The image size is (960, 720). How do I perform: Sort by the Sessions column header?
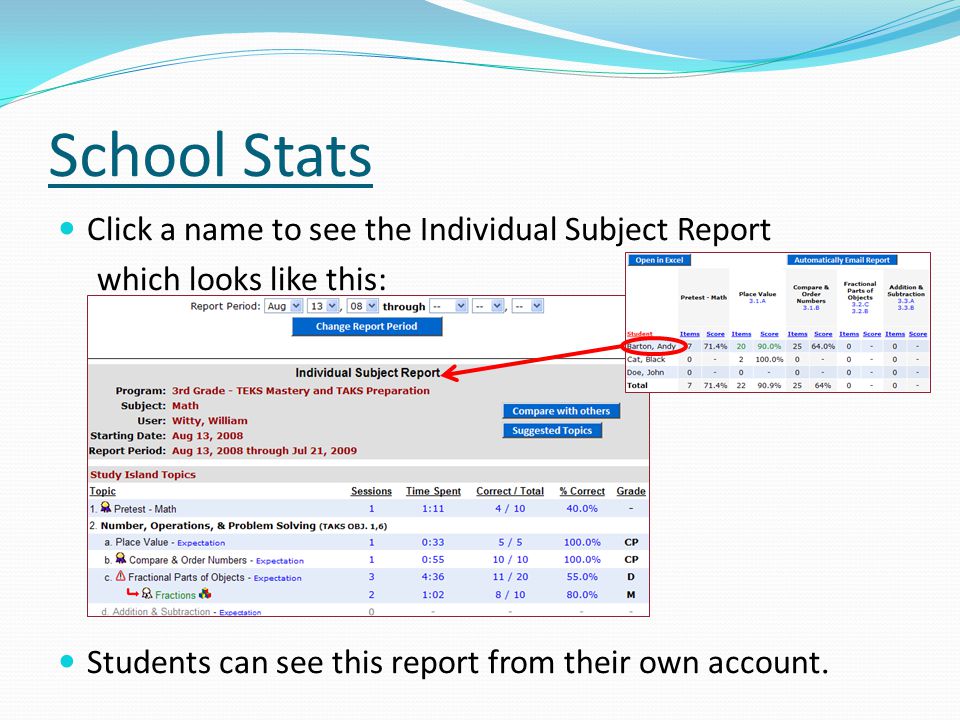371,491
